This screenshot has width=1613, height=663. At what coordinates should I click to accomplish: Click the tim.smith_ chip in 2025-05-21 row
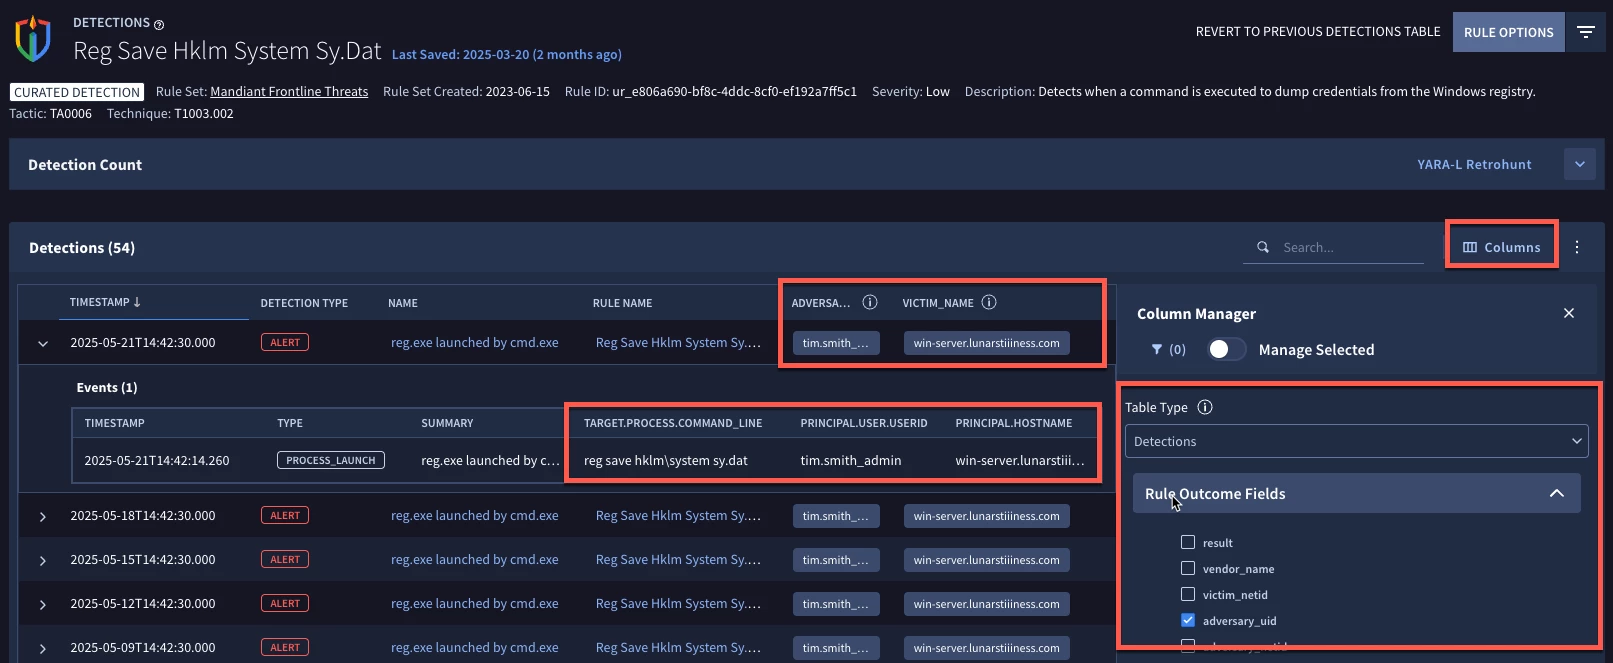pos(836,343)
